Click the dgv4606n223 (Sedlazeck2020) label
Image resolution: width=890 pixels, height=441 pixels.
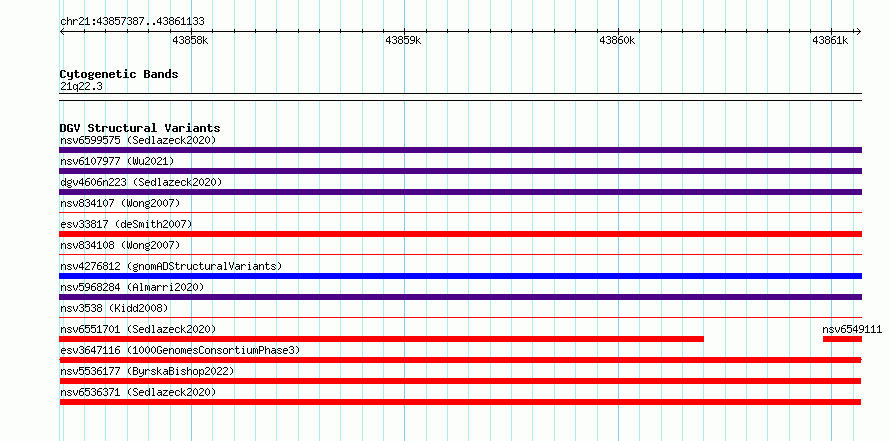click(141, 182)
